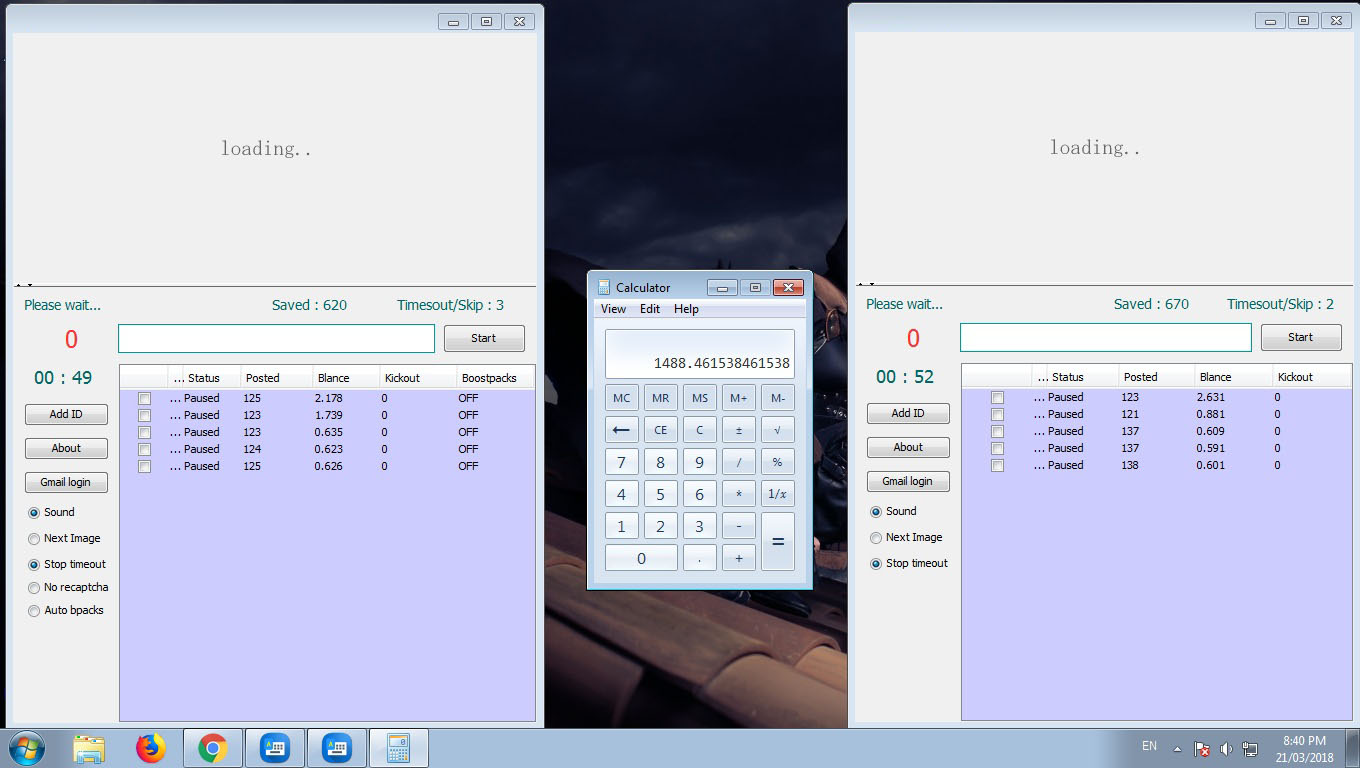Viewport: 1360px width, 768px height.
Task: Launch Firefox from the taskbar
Action: pyautogui.click(x=151, y=748)
